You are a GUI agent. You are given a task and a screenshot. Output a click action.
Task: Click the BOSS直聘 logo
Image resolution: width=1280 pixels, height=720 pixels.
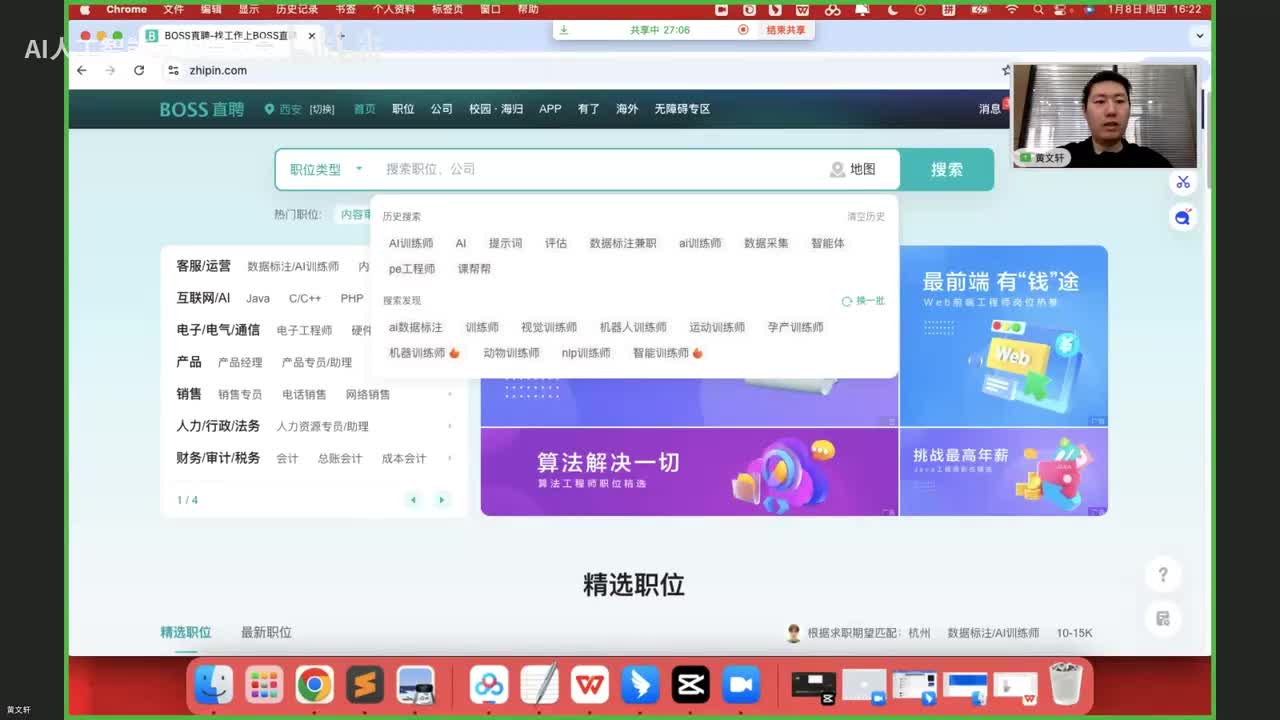(201, 109)
